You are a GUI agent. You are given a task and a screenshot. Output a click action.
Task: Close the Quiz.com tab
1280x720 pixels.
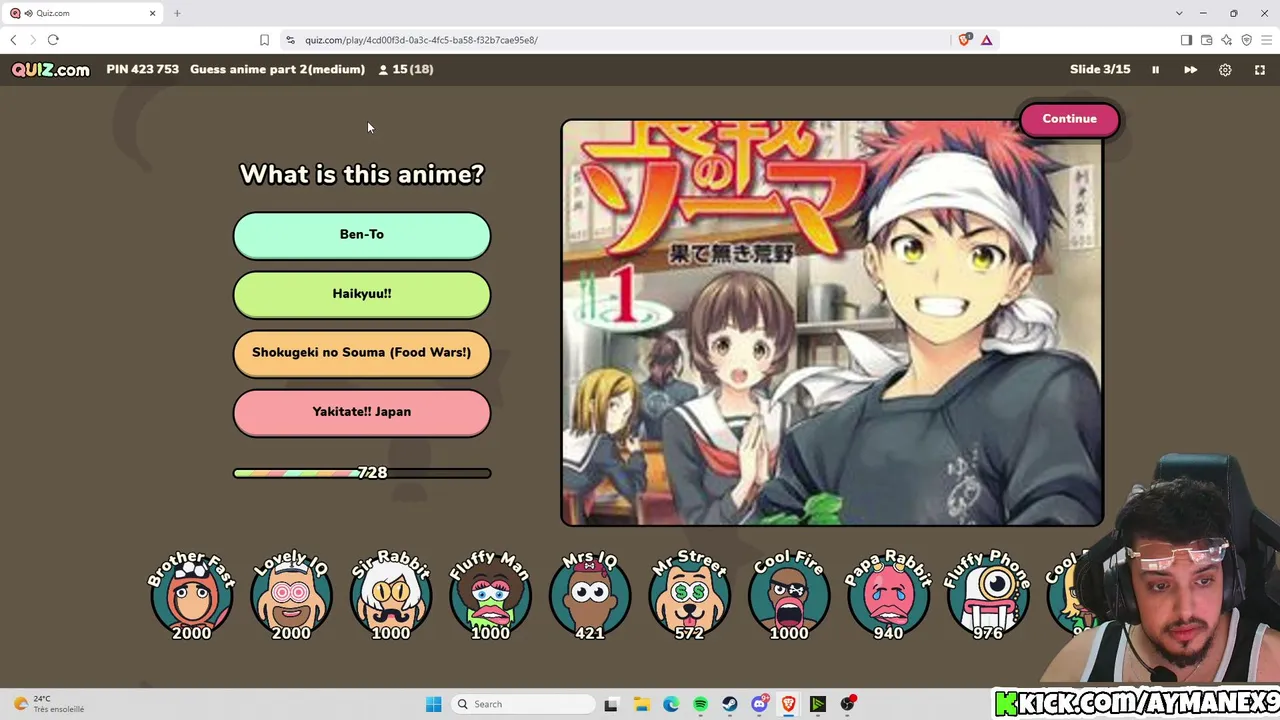pos(153,13)
